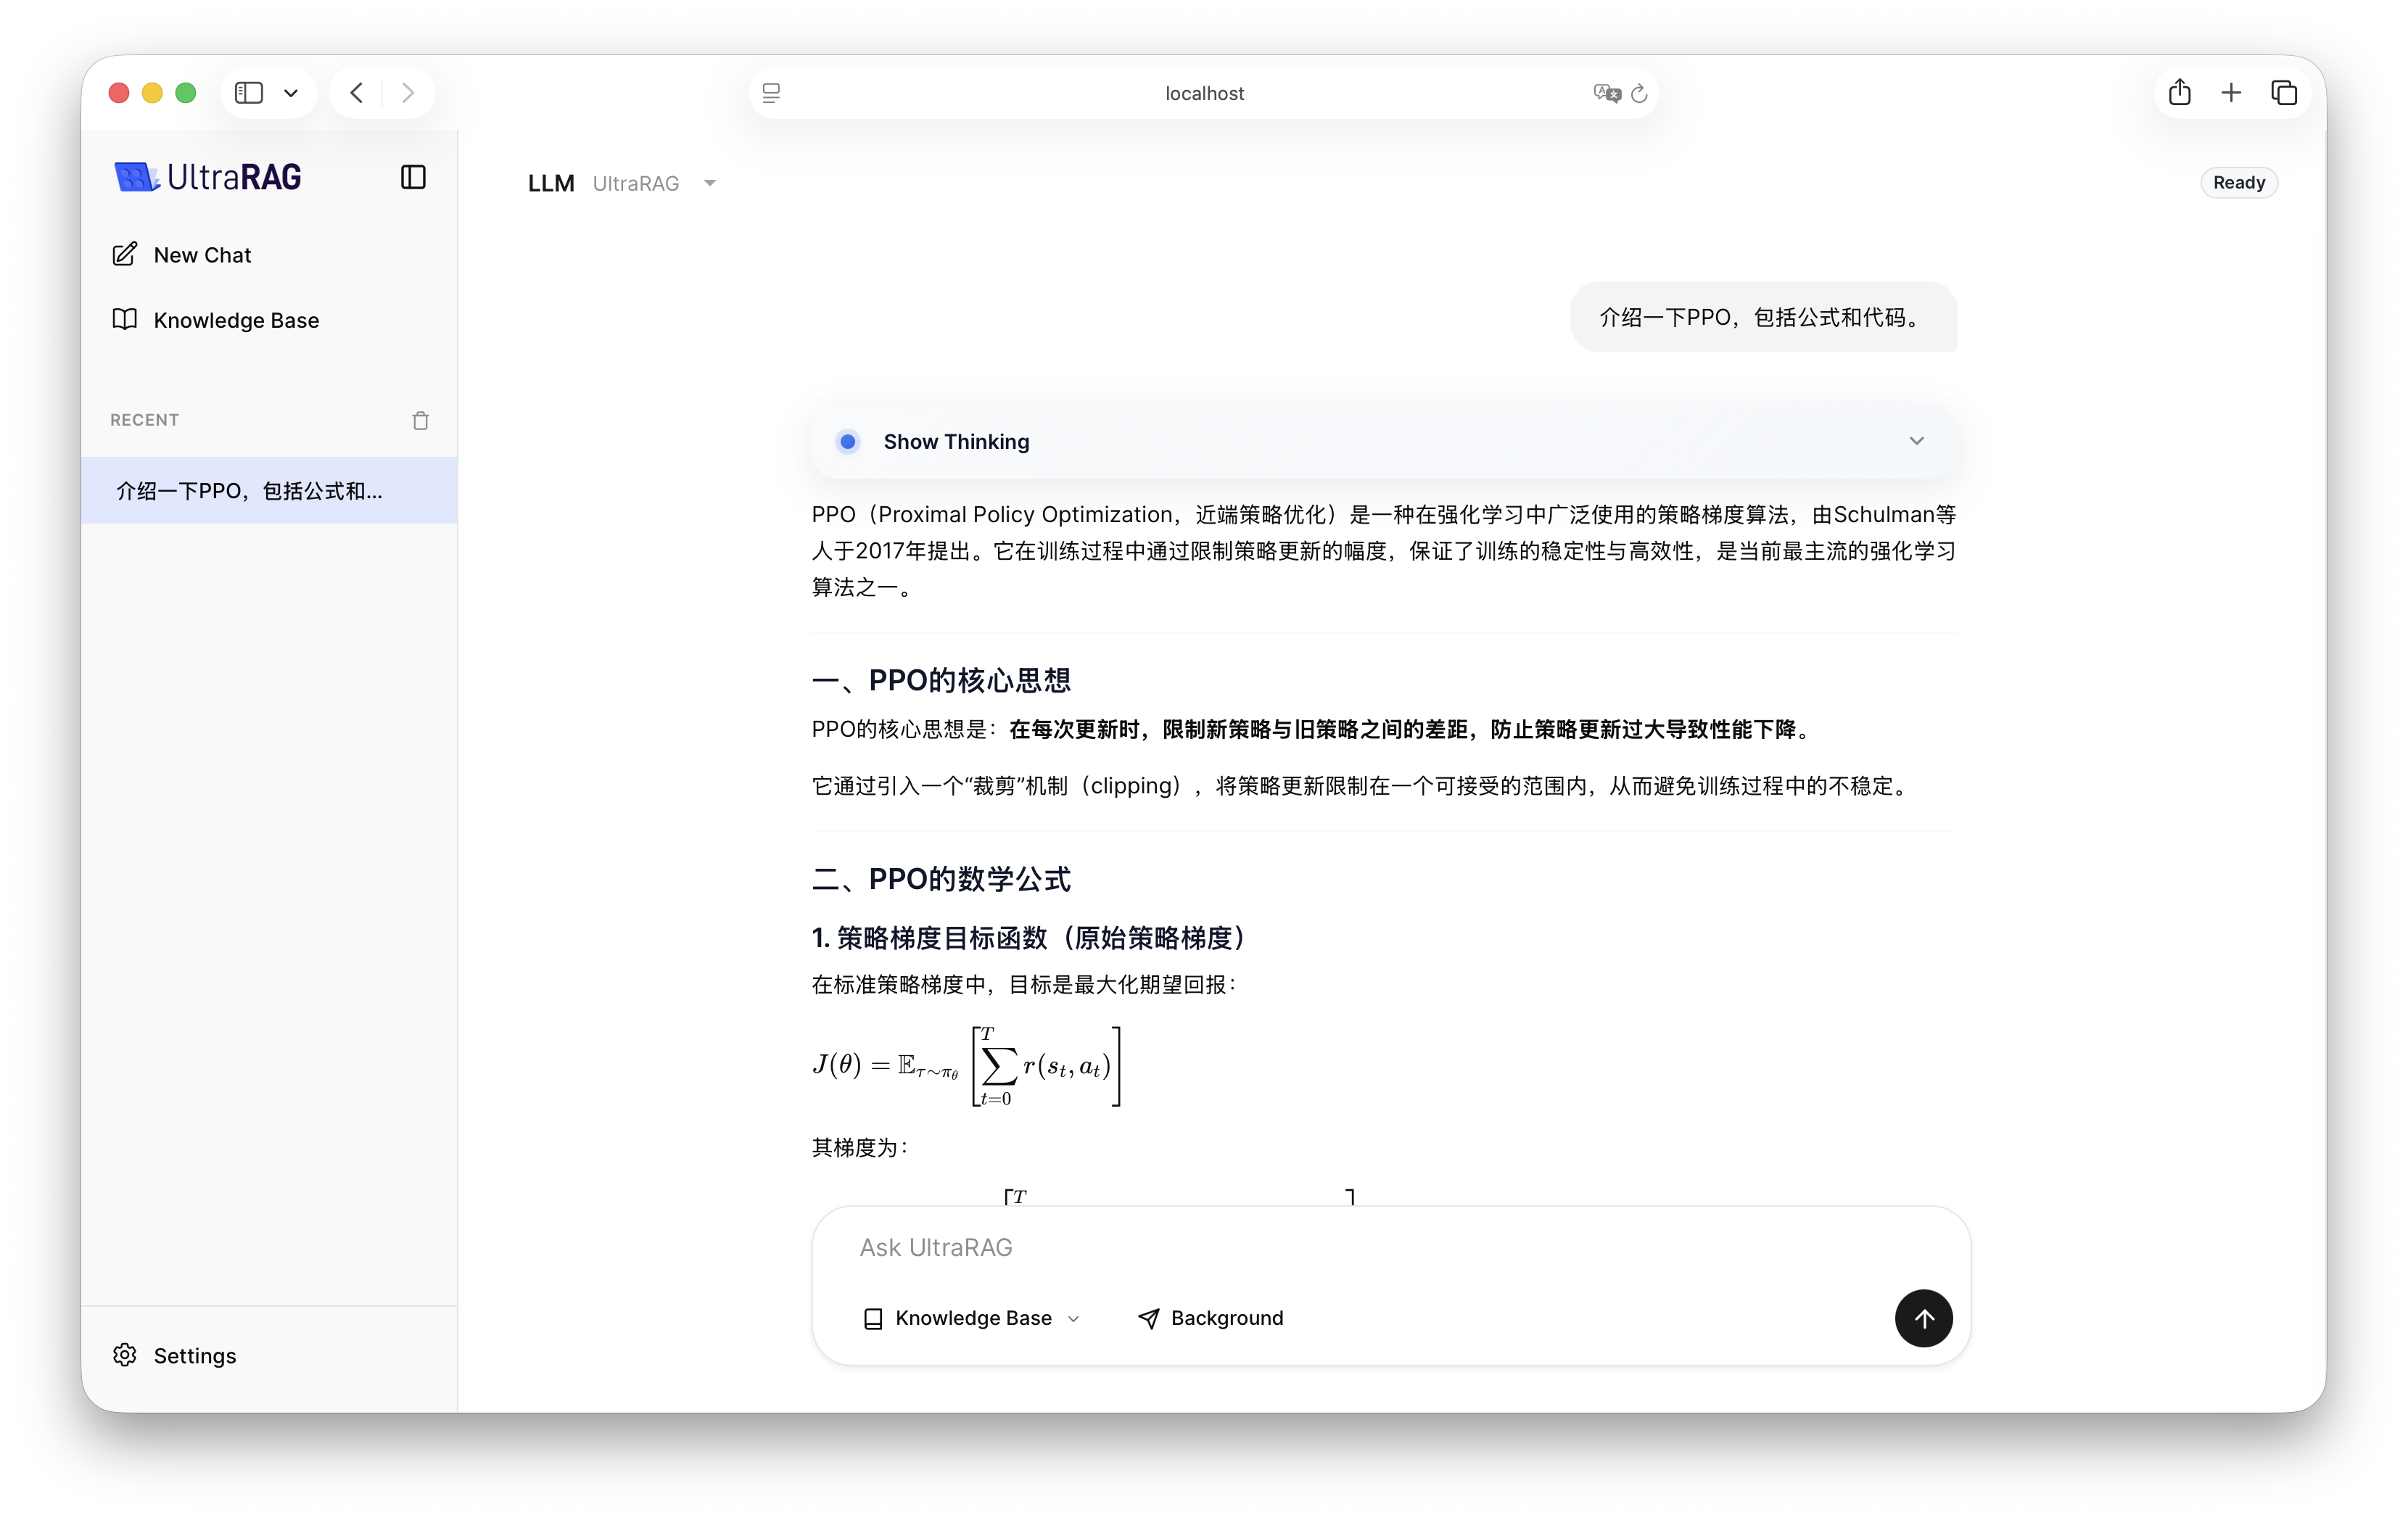
Task: Click the New Chat pencil icon
Action: 125,254
